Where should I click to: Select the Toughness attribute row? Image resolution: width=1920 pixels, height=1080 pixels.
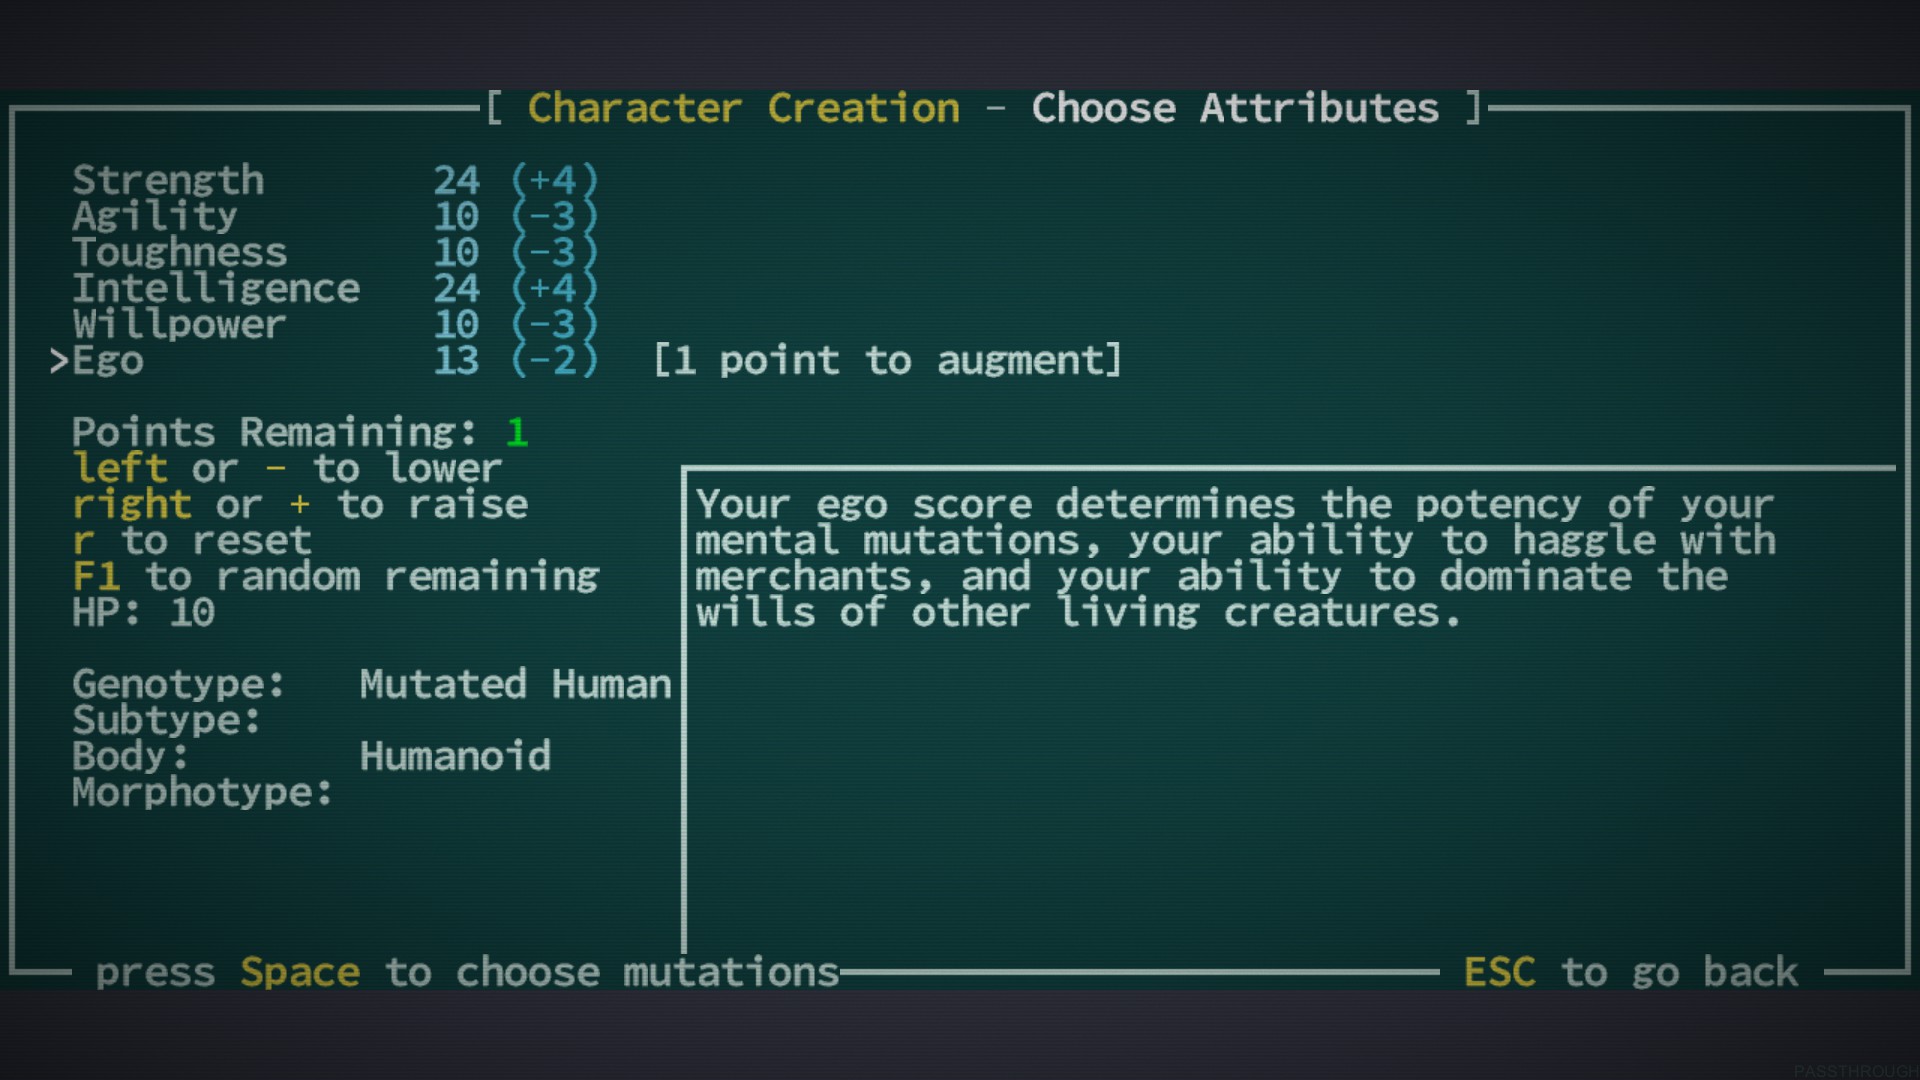click(179, 253)
